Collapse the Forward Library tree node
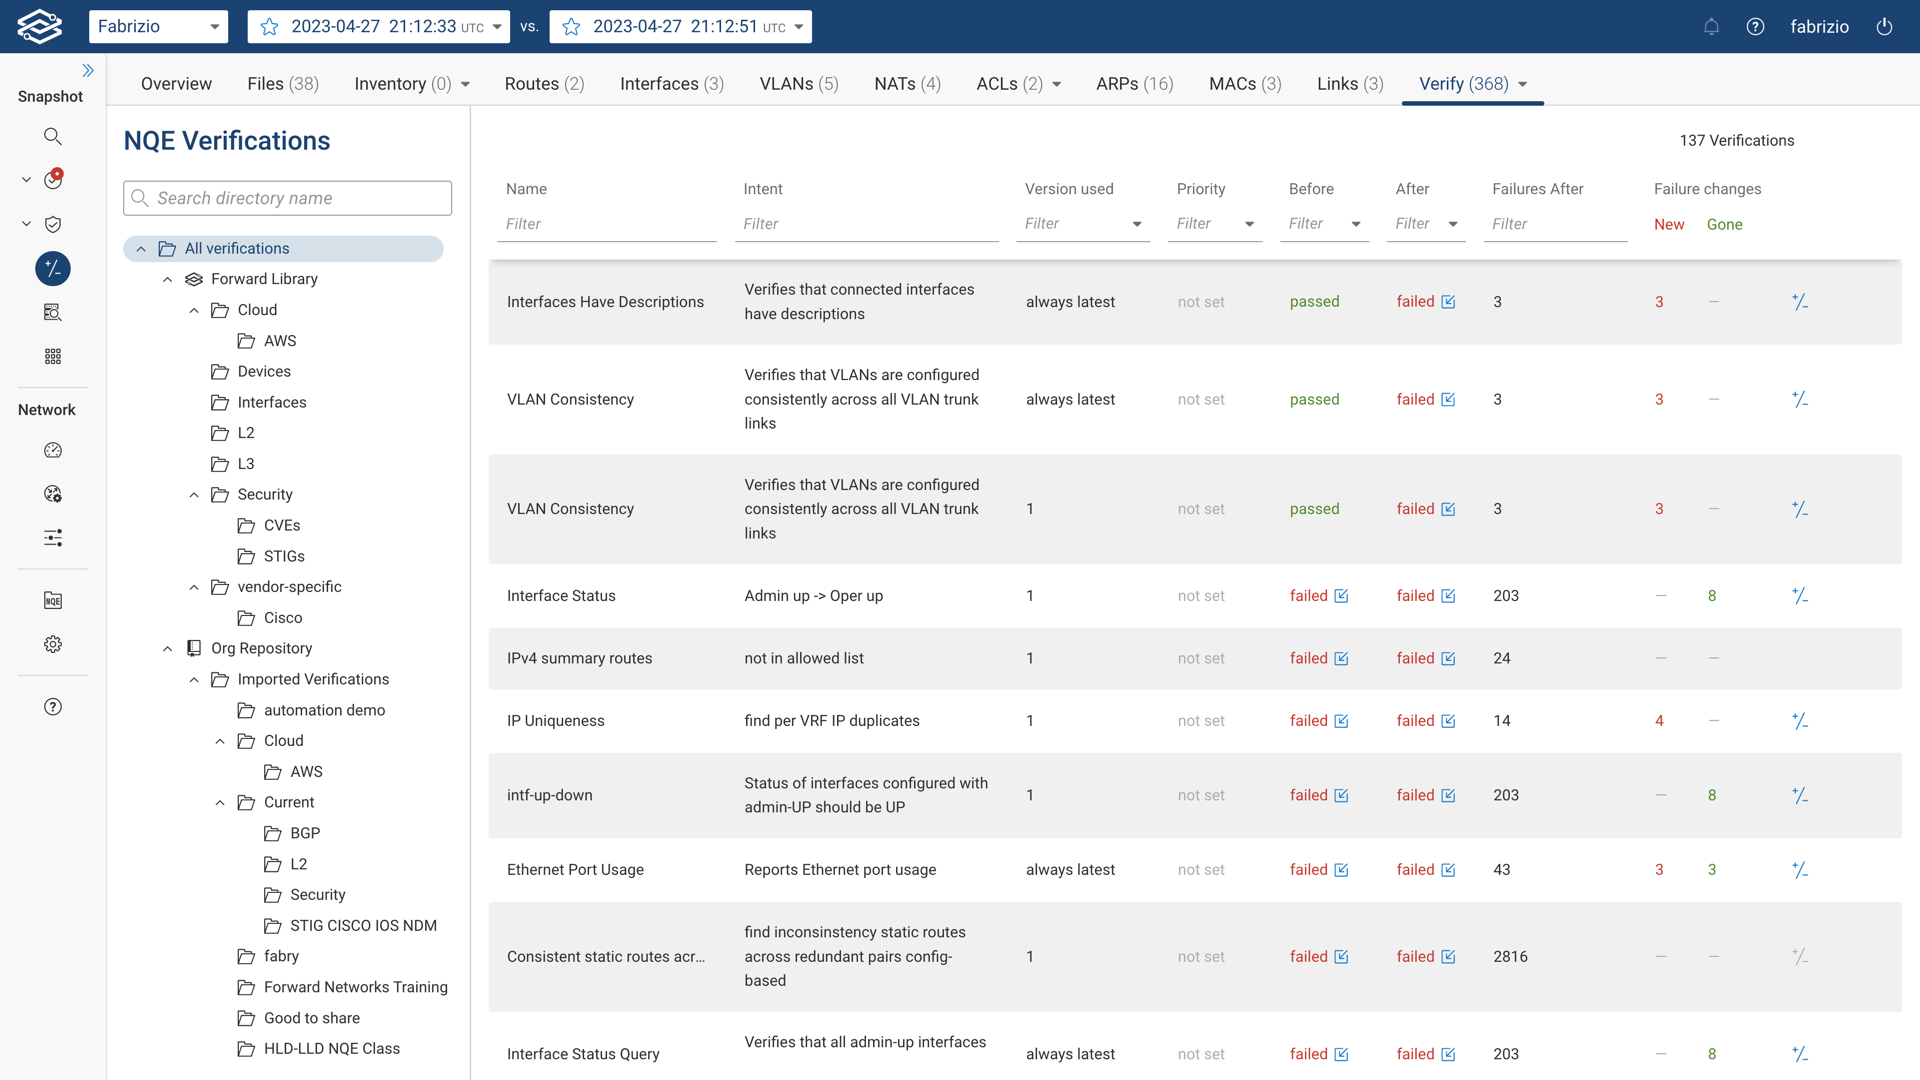 click(168, 279)
